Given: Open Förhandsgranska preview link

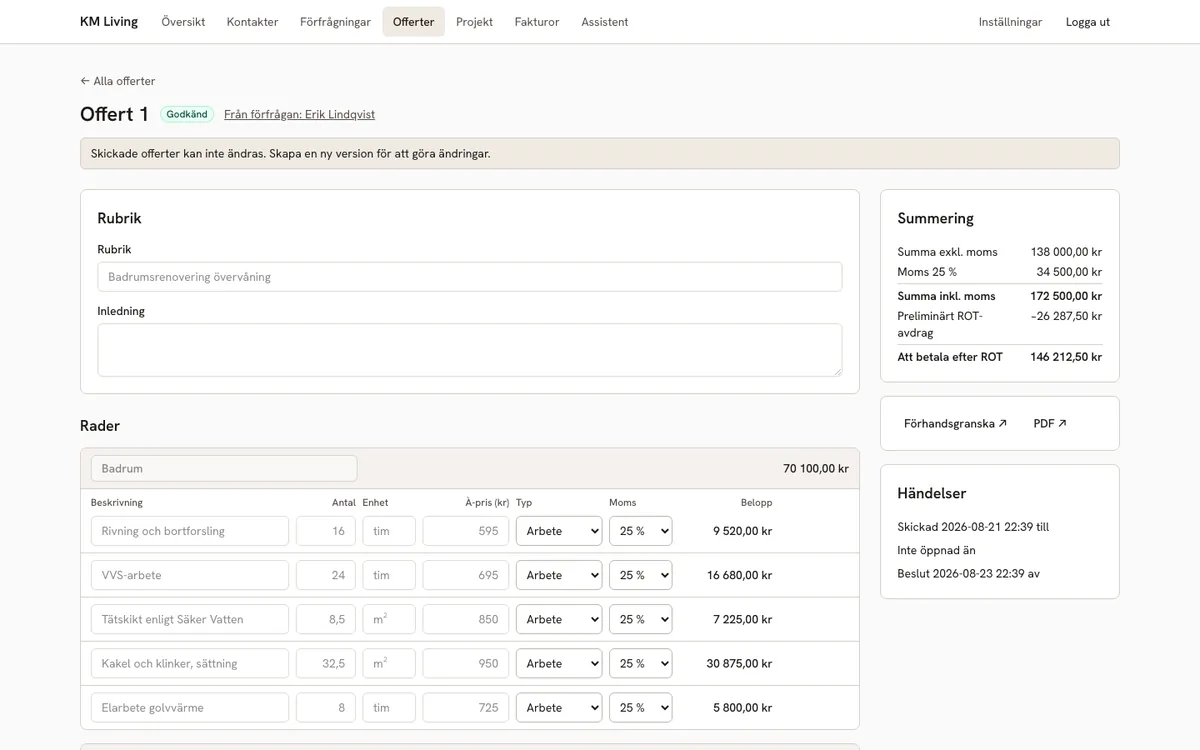Looking at the screenshot, I should tap(955, 424).
